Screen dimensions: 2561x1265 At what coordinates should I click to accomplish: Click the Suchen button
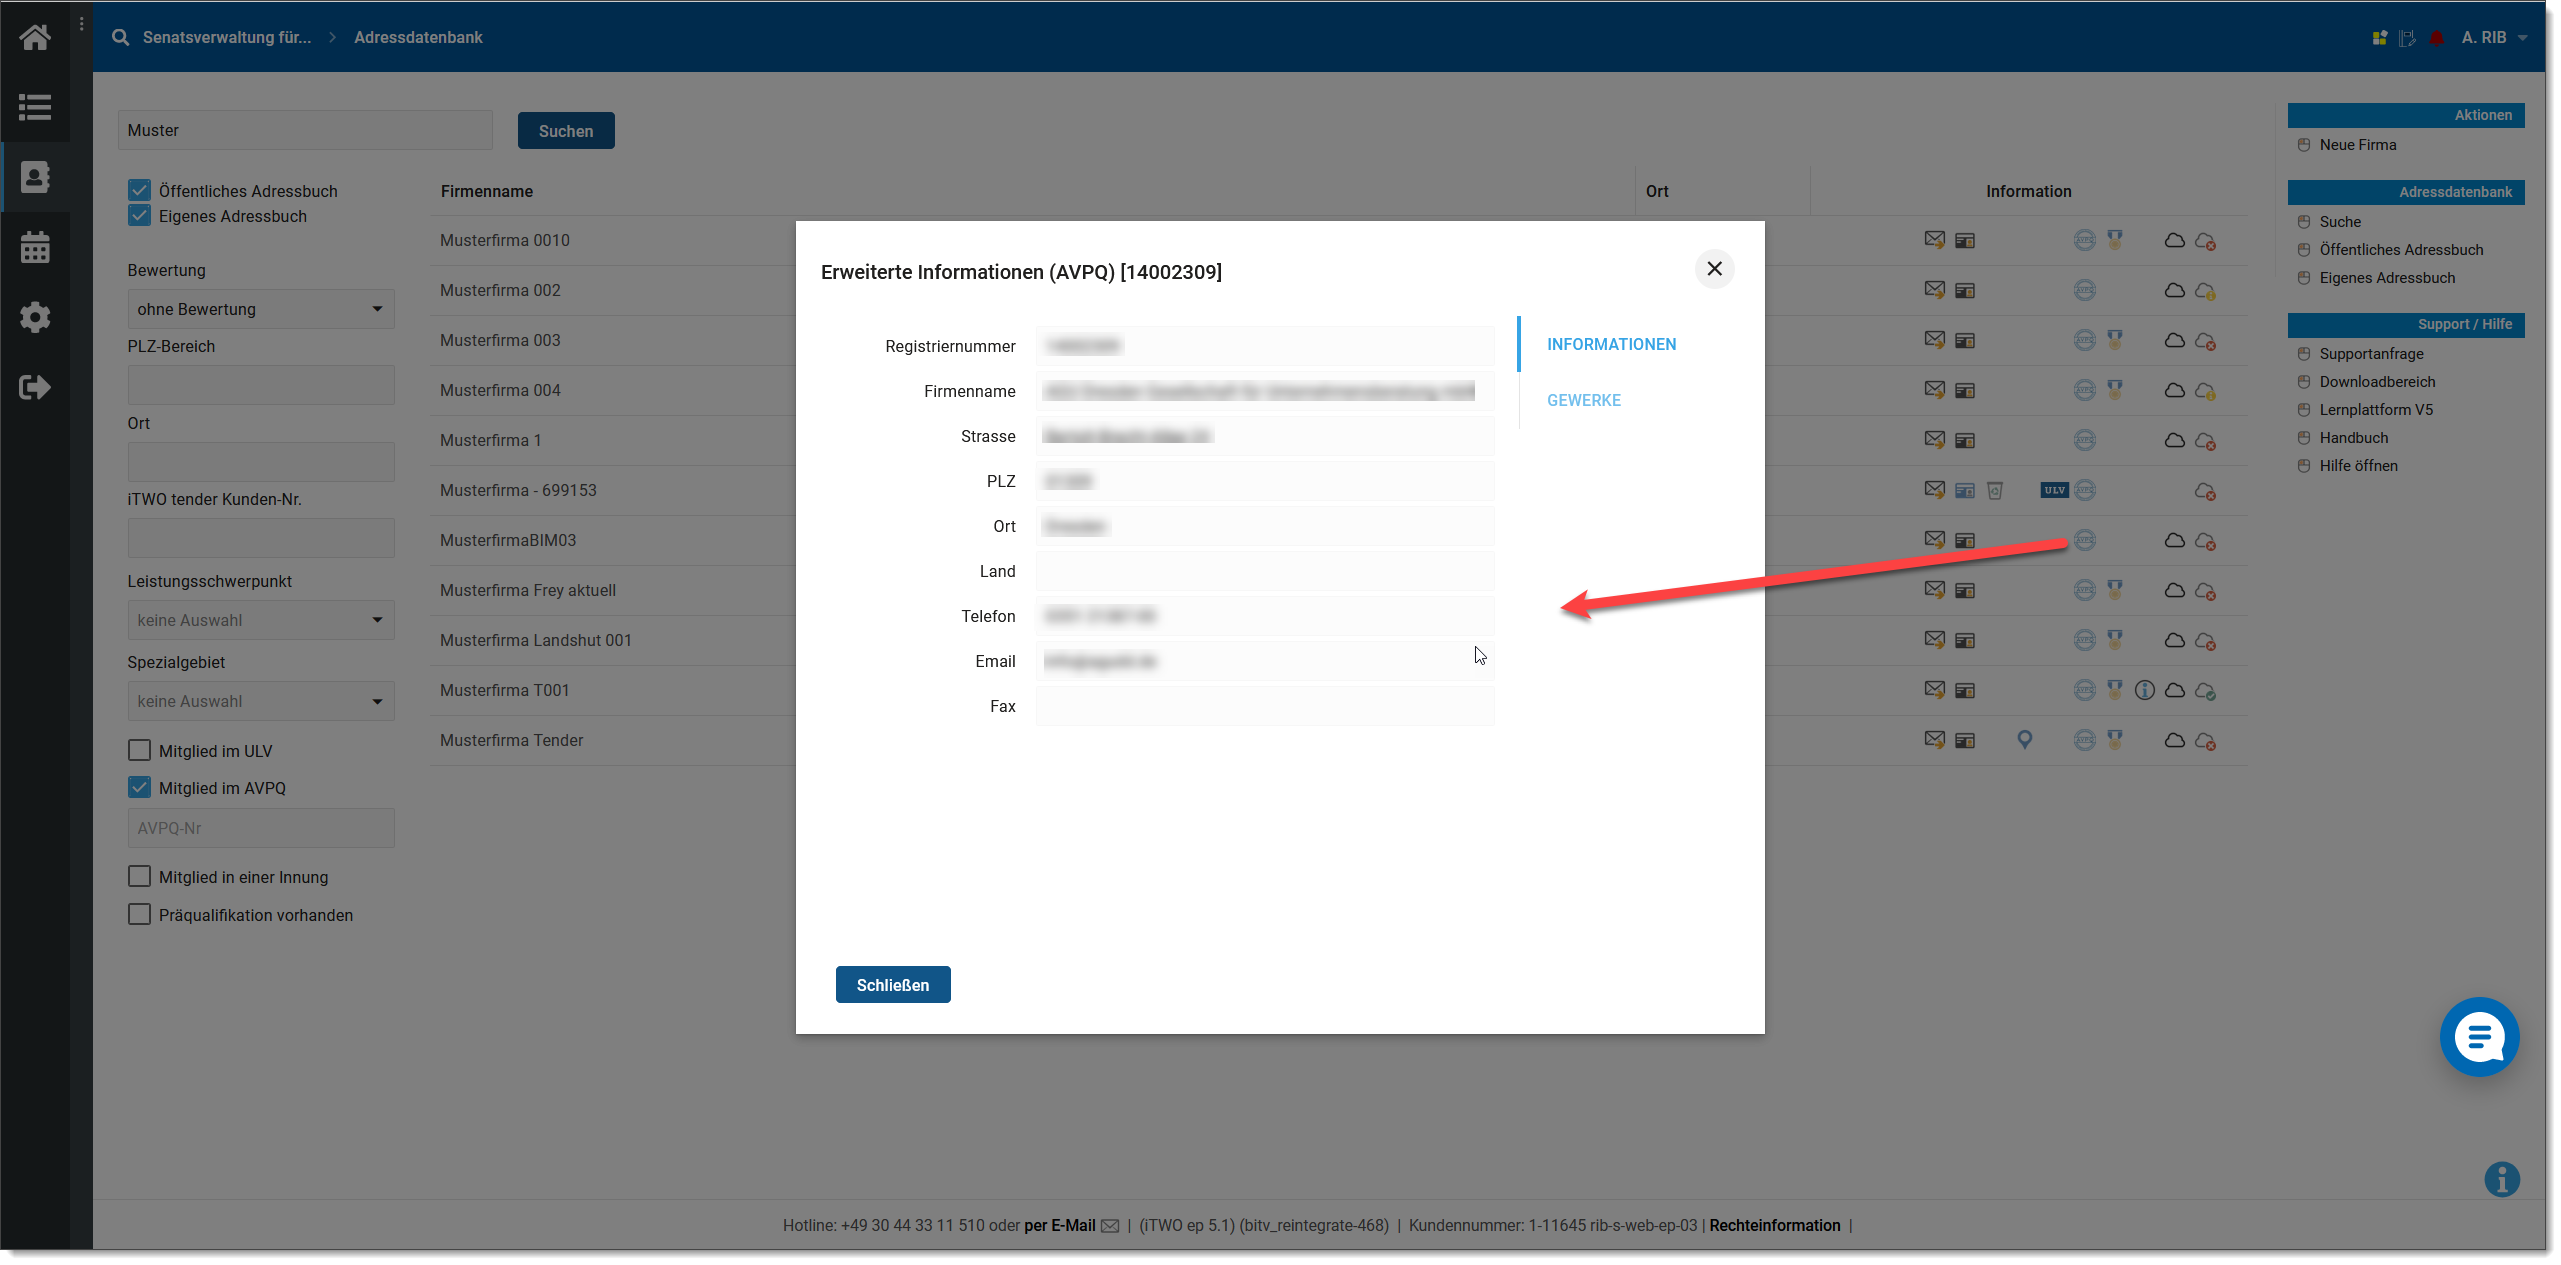[x=565, y=131]
